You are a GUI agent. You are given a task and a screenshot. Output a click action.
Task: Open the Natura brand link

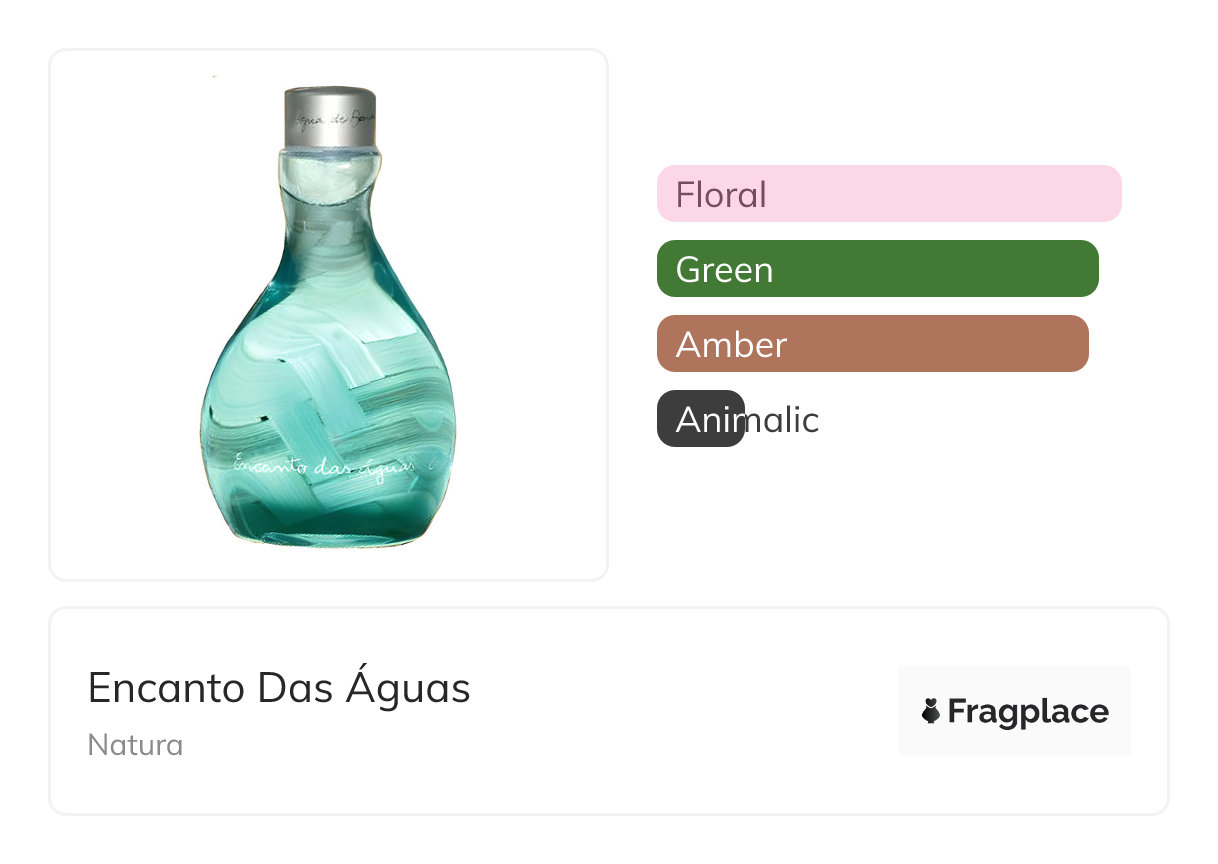pos(135,745)
